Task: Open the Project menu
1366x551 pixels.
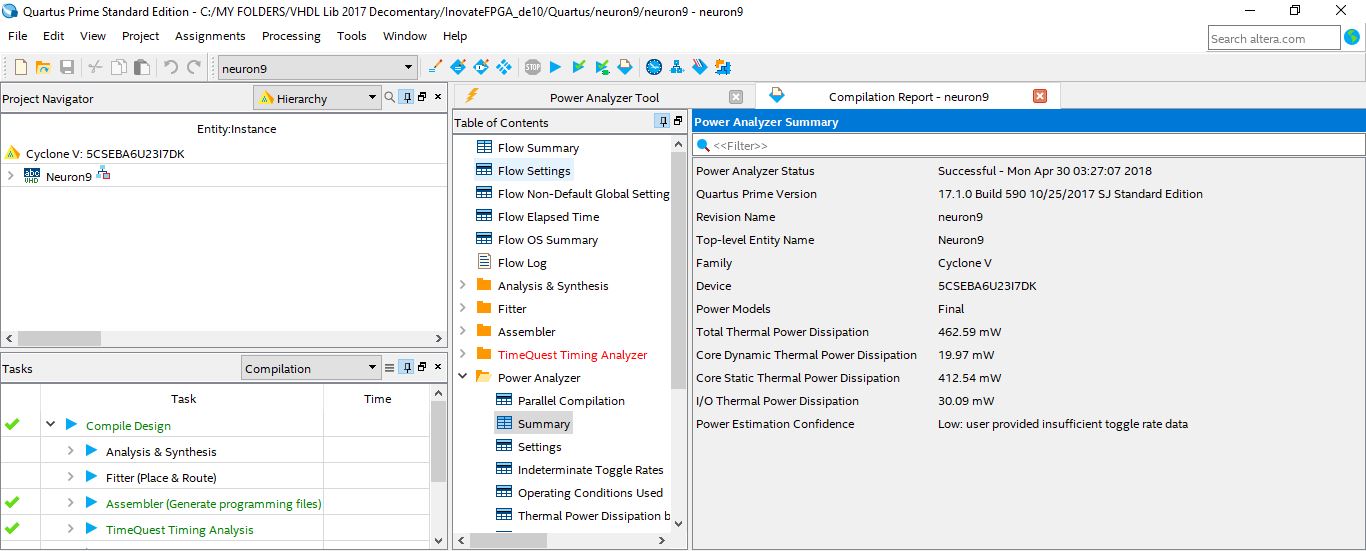Action: coord(140,36)
